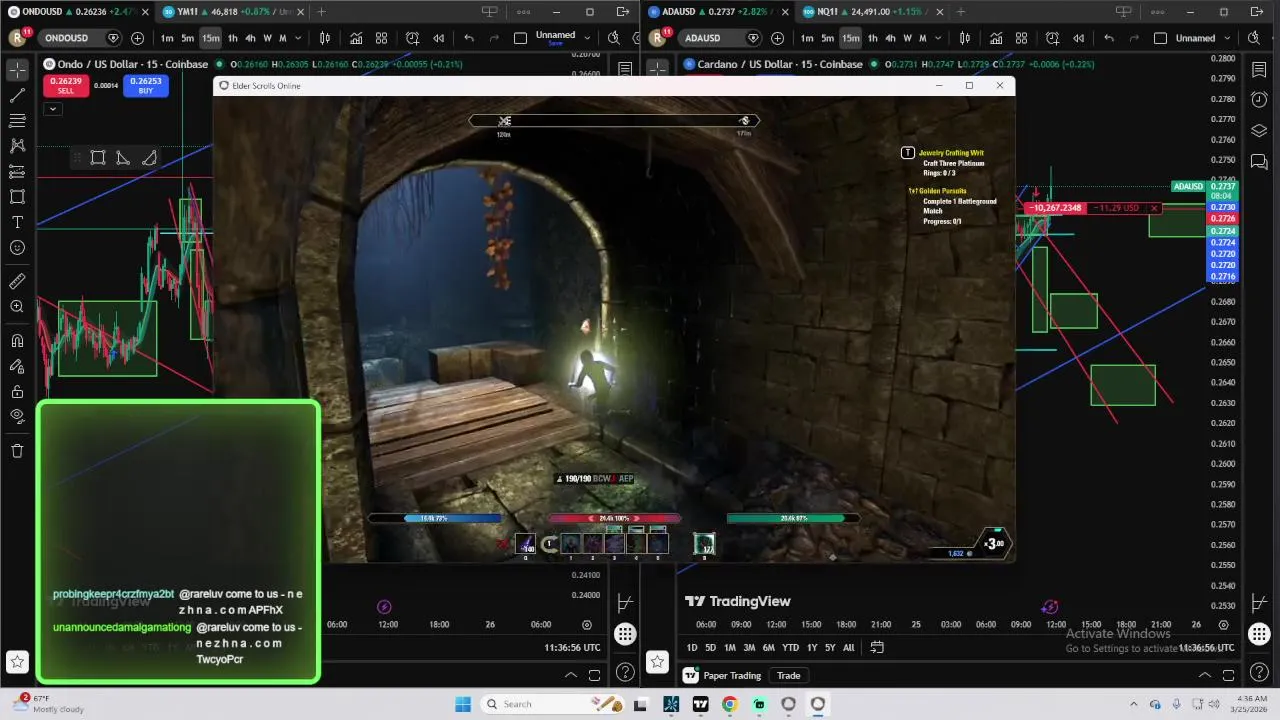
Task: Close the ADA position label -11.29 USD
Action: tap(1154, 208)
